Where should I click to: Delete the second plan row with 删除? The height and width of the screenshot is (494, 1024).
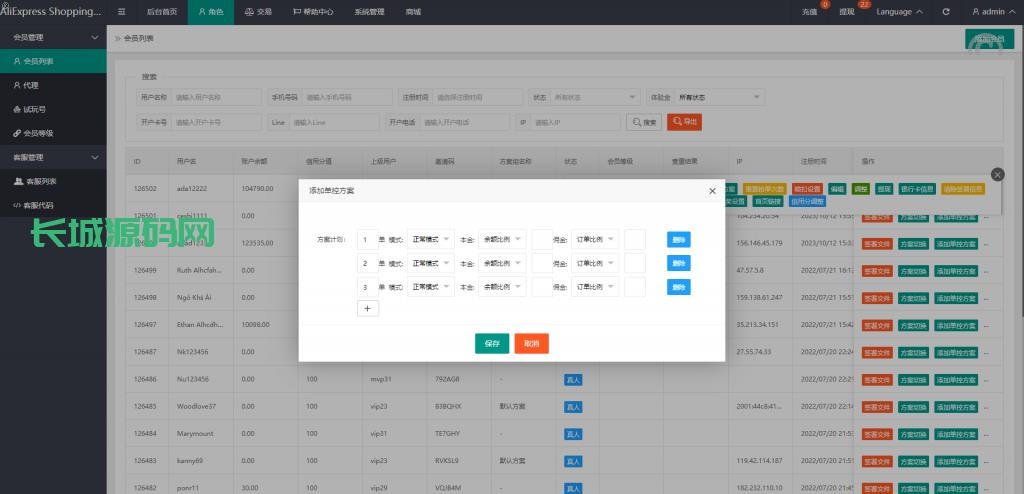(679, 263)
